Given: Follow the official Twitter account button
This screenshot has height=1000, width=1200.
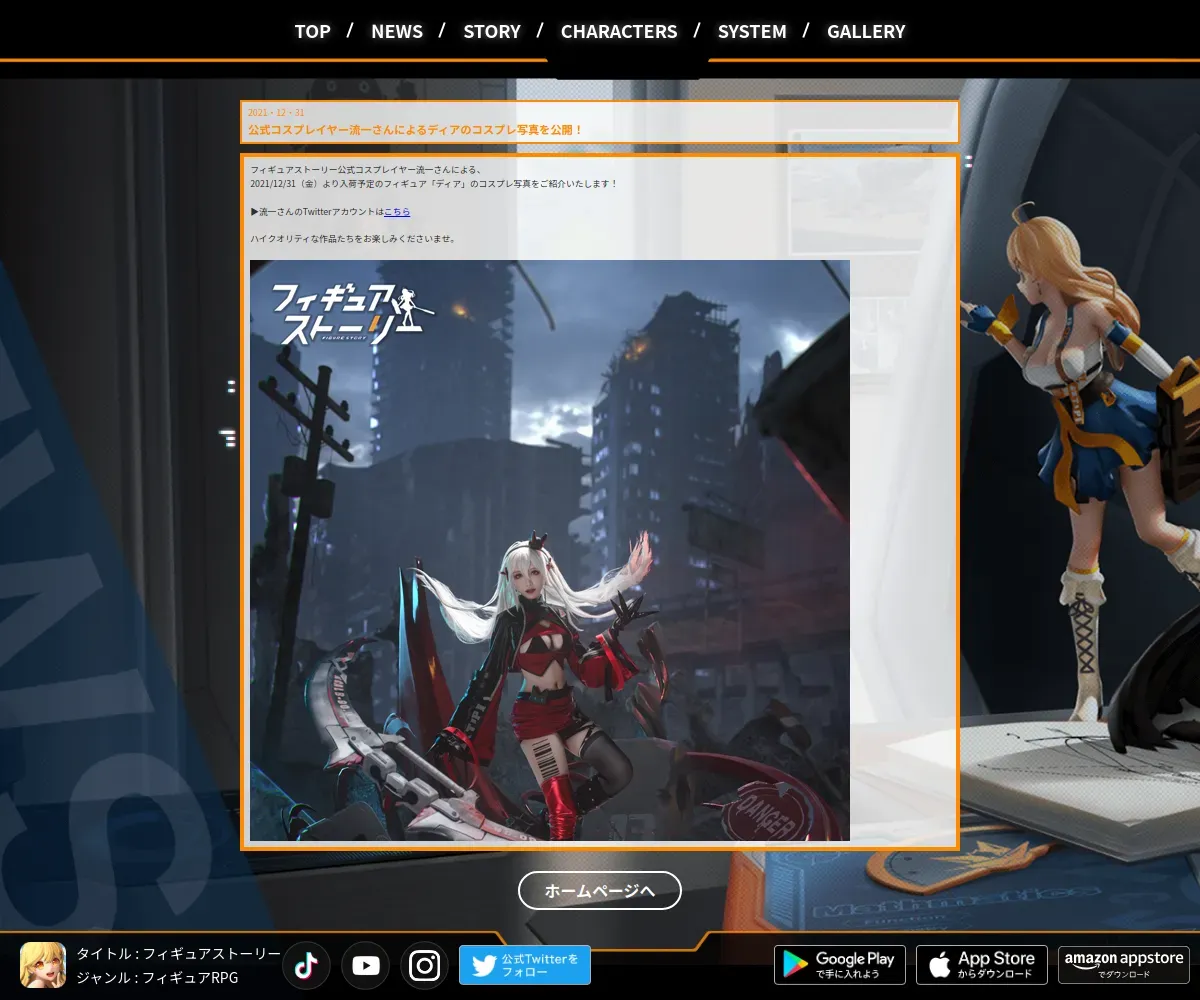Looking at the screenshot, I should point(525,965).
